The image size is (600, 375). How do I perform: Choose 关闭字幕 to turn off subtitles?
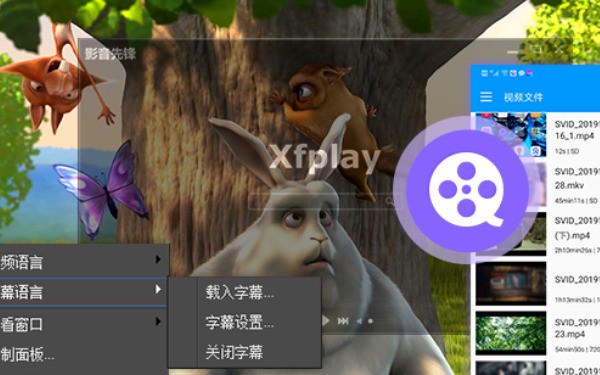click(x=234, y=352)
